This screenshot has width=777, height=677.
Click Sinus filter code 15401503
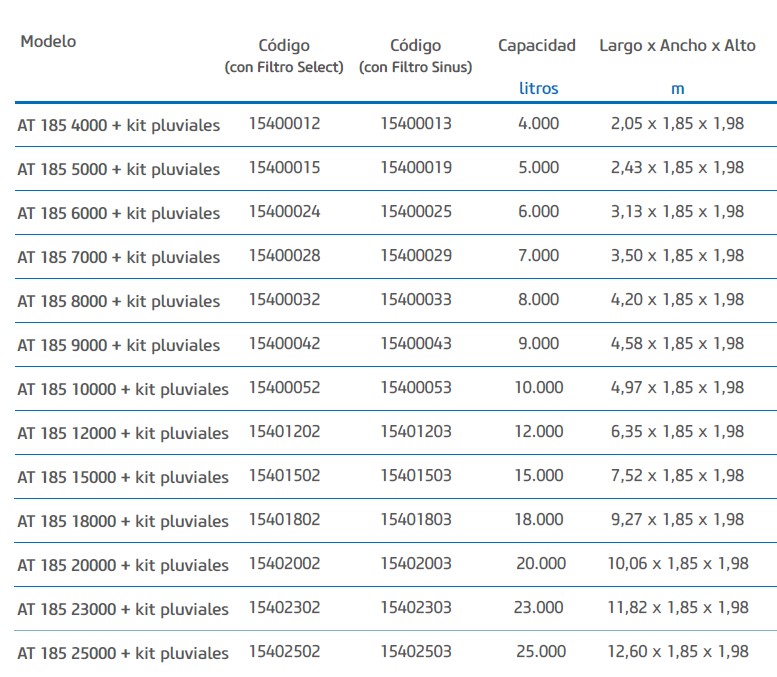point(416,476)
